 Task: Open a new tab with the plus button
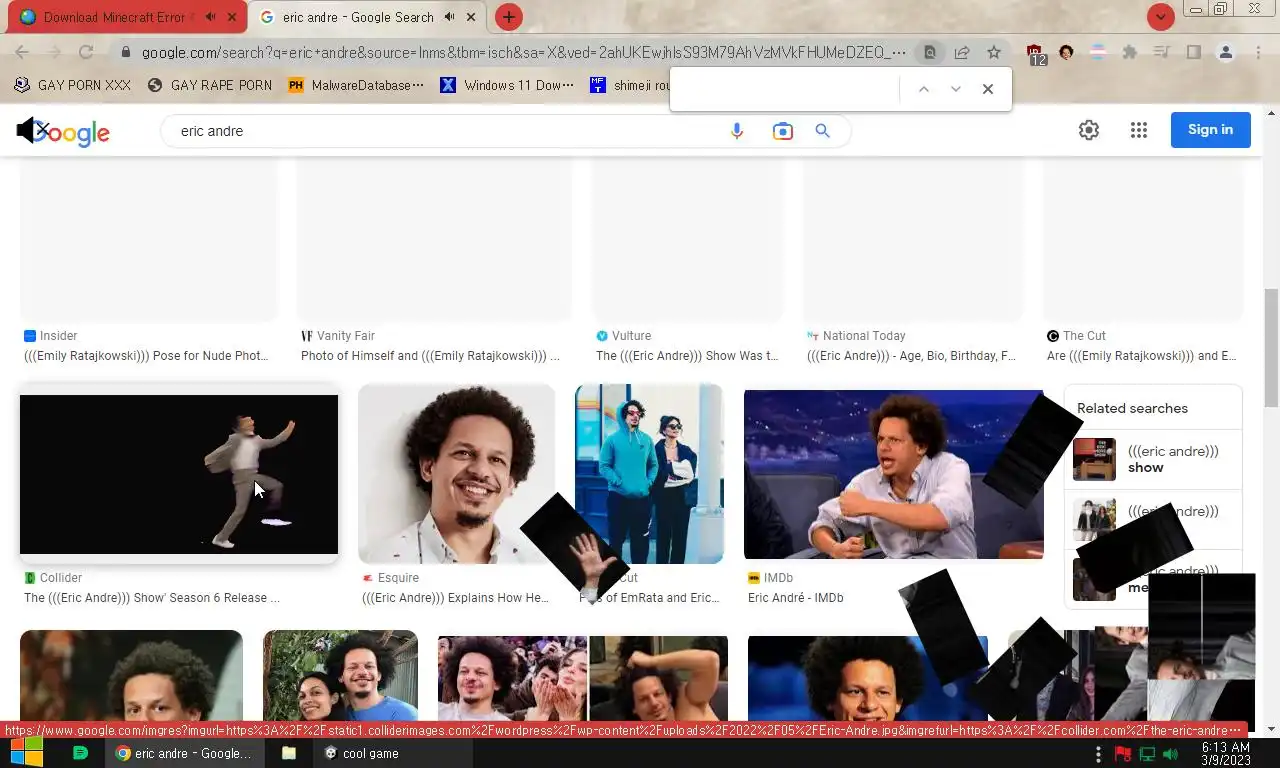click(509, 17)
